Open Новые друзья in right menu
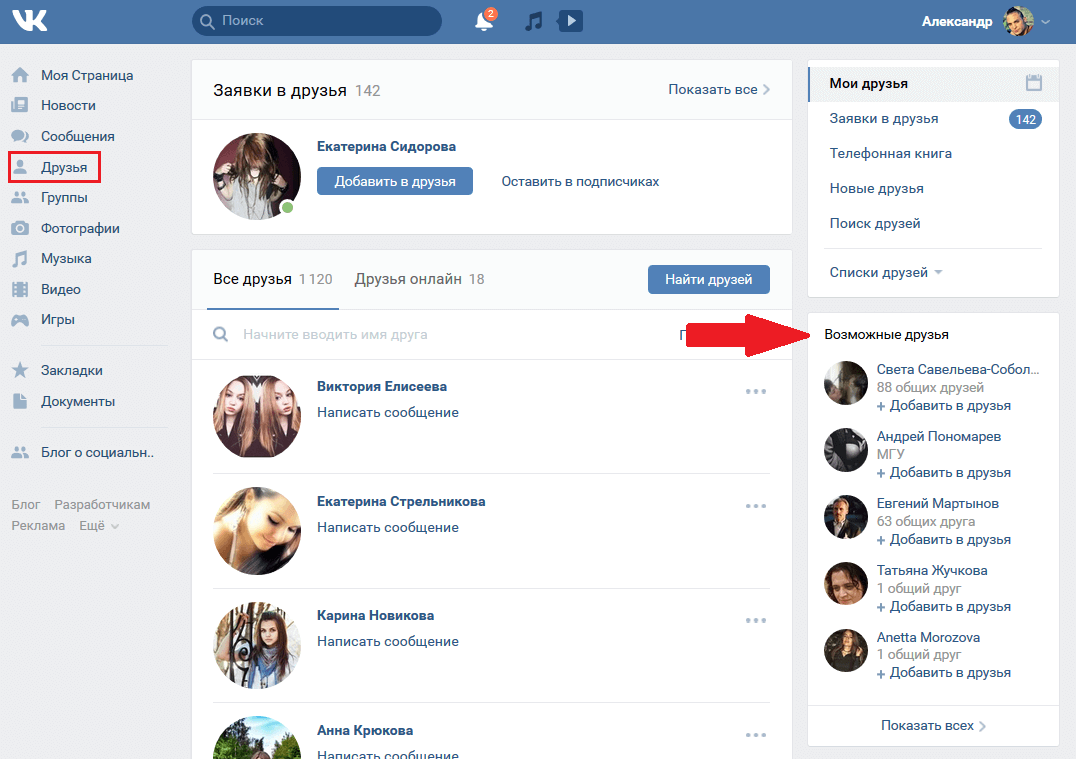The height and width of the screenshot is (759, 1076). [x=876, y=189]
